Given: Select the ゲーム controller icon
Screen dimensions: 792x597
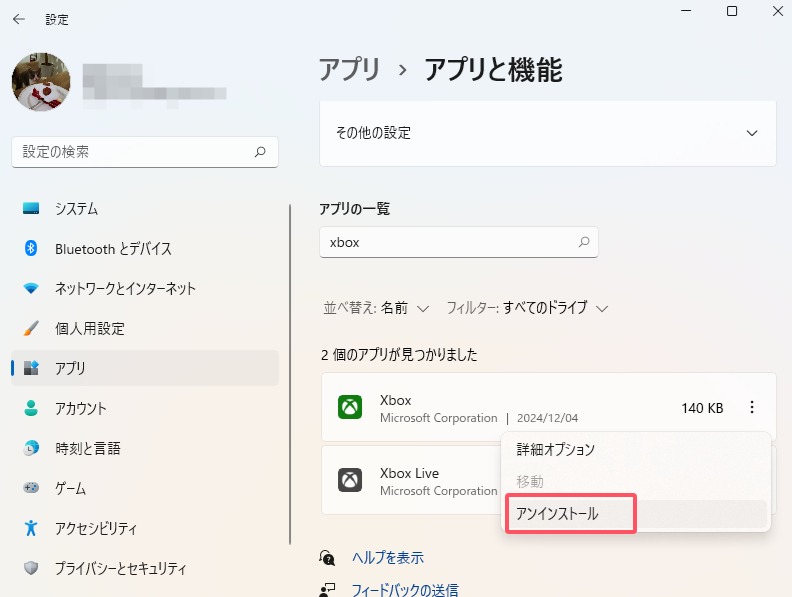Looking at the screenshot, I should (31, 488).
